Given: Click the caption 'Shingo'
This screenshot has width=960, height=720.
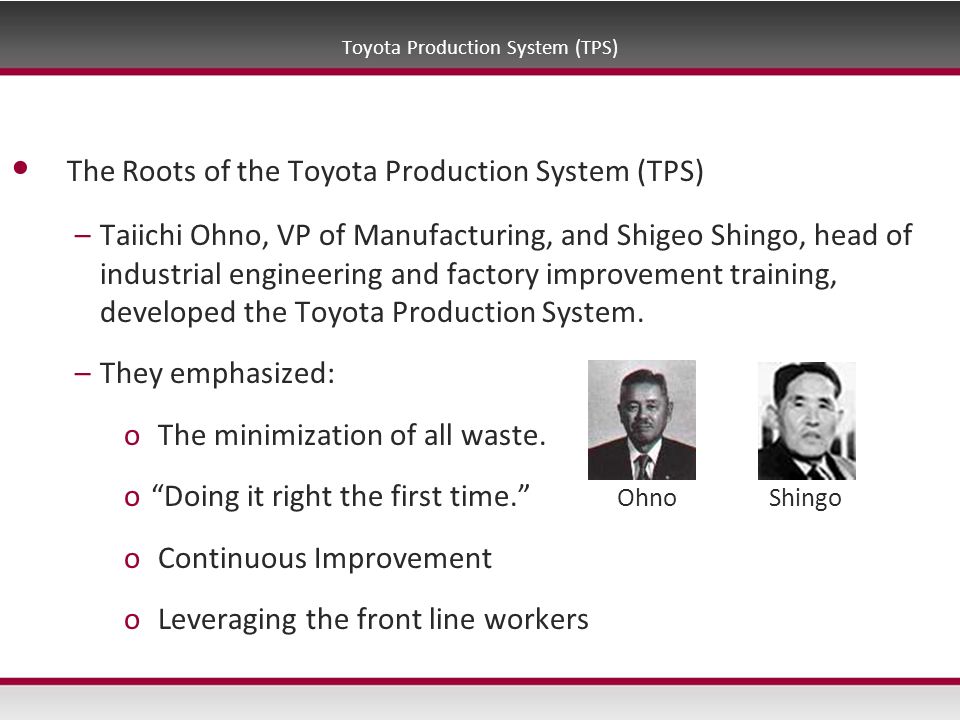Looking at the screenshot, I should 805,499.
